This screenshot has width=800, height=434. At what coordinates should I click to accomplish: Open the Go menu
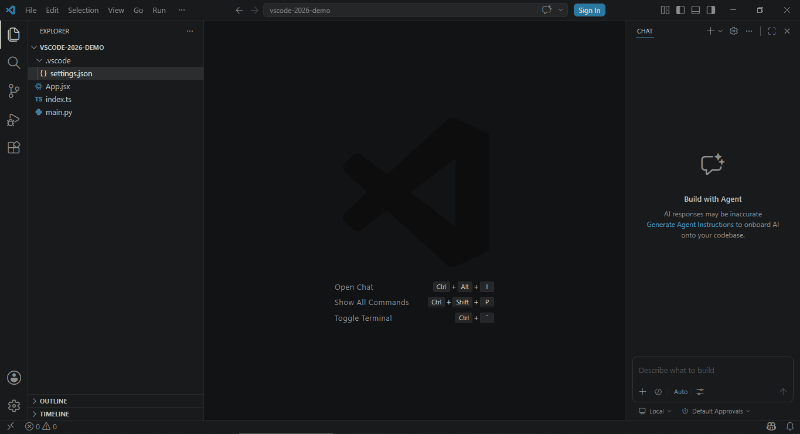[x=138, y=10]
